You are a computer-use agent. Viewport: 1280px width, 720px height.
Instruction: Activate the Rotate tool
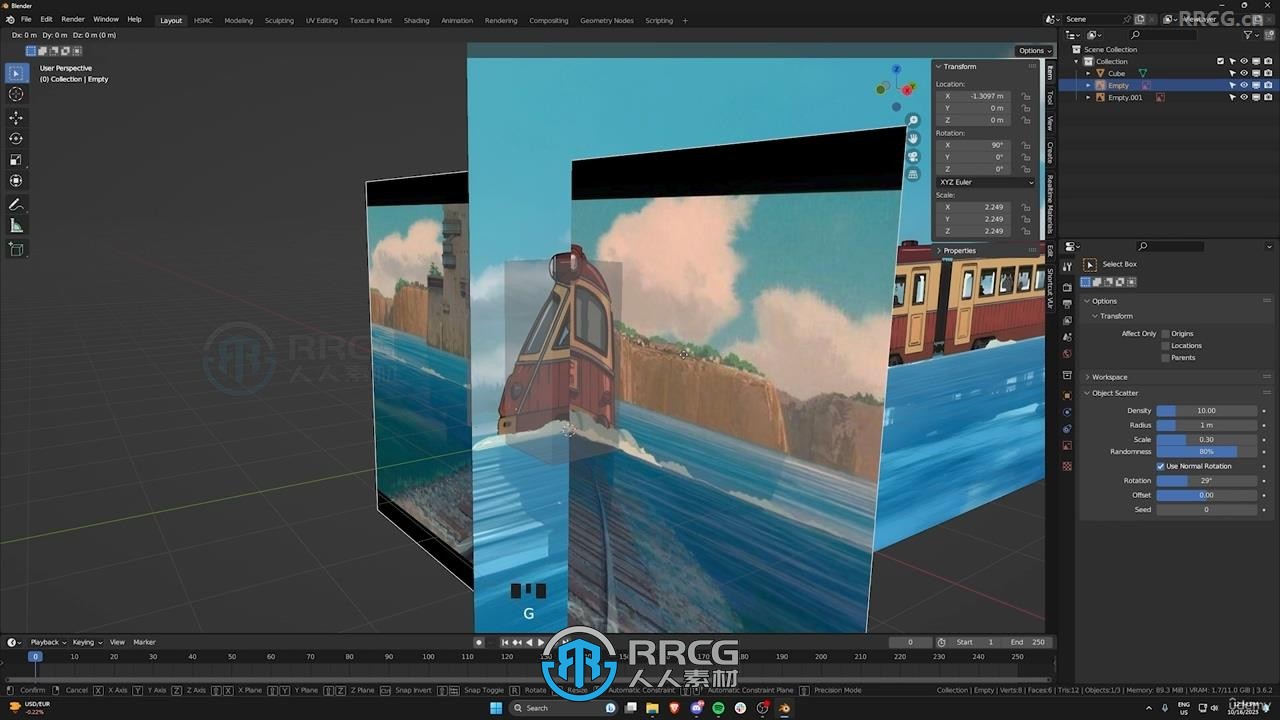(x=16, y=139)
